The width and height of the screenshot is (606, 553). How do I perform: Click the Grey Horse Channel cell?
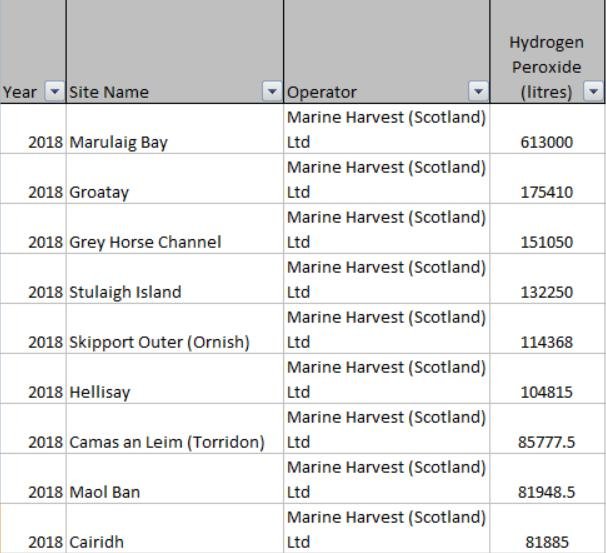145,242
